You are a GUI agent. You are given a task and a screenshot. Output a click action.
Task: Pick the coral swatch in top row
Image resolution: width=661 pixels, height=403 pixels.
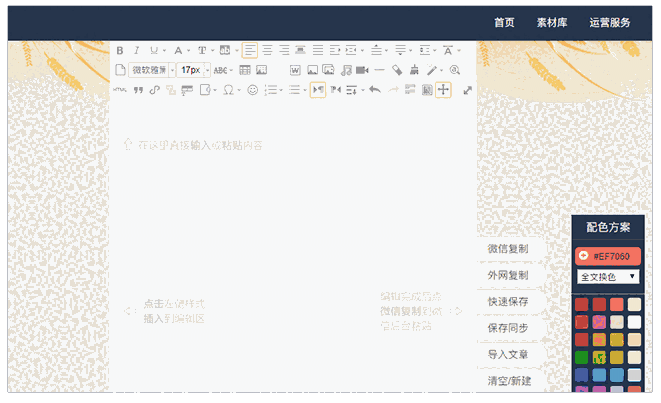616,304
